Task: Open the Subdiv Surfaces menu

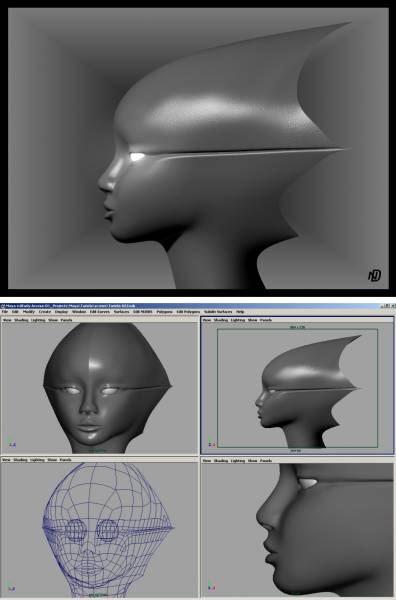Action: point(218,312)
